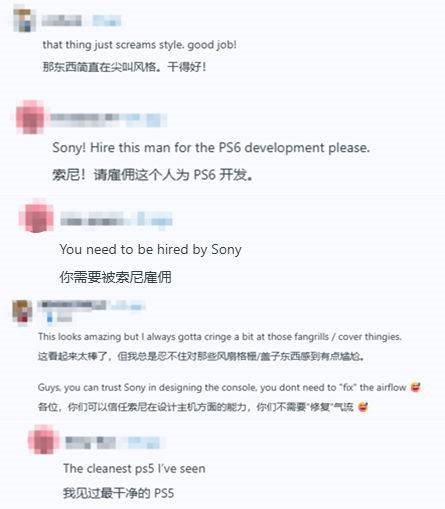
Task: Click the small badge under fourth commenter's name
Action: point(49,319)
